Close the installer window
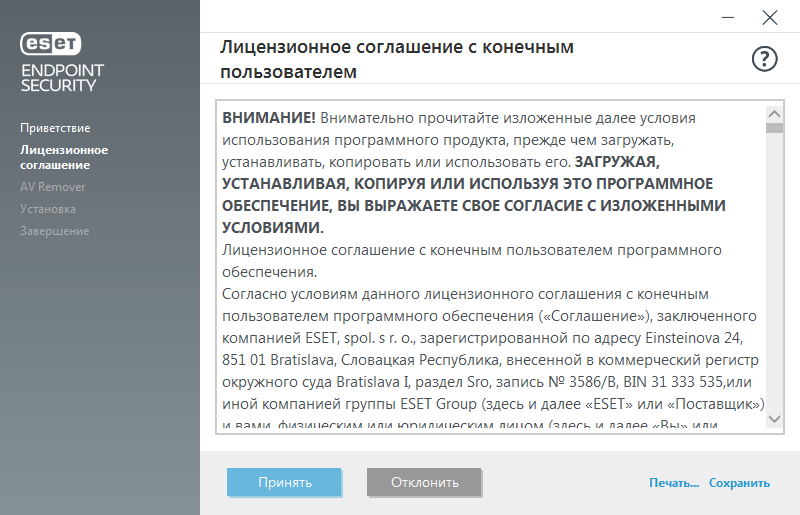 pos(769,17)
